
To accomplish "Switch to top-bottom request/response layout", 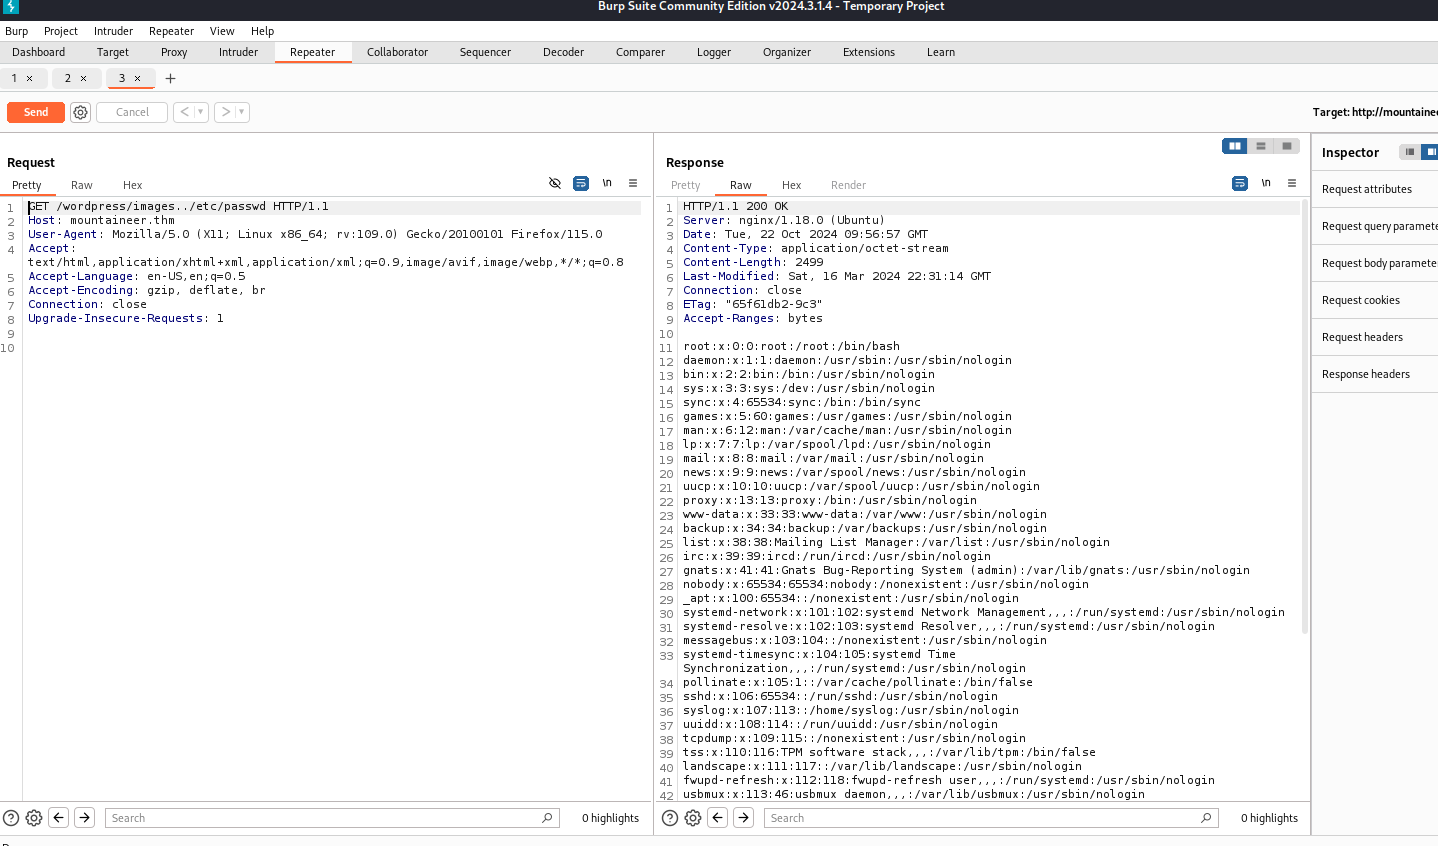I will (x=1261, y=146).
